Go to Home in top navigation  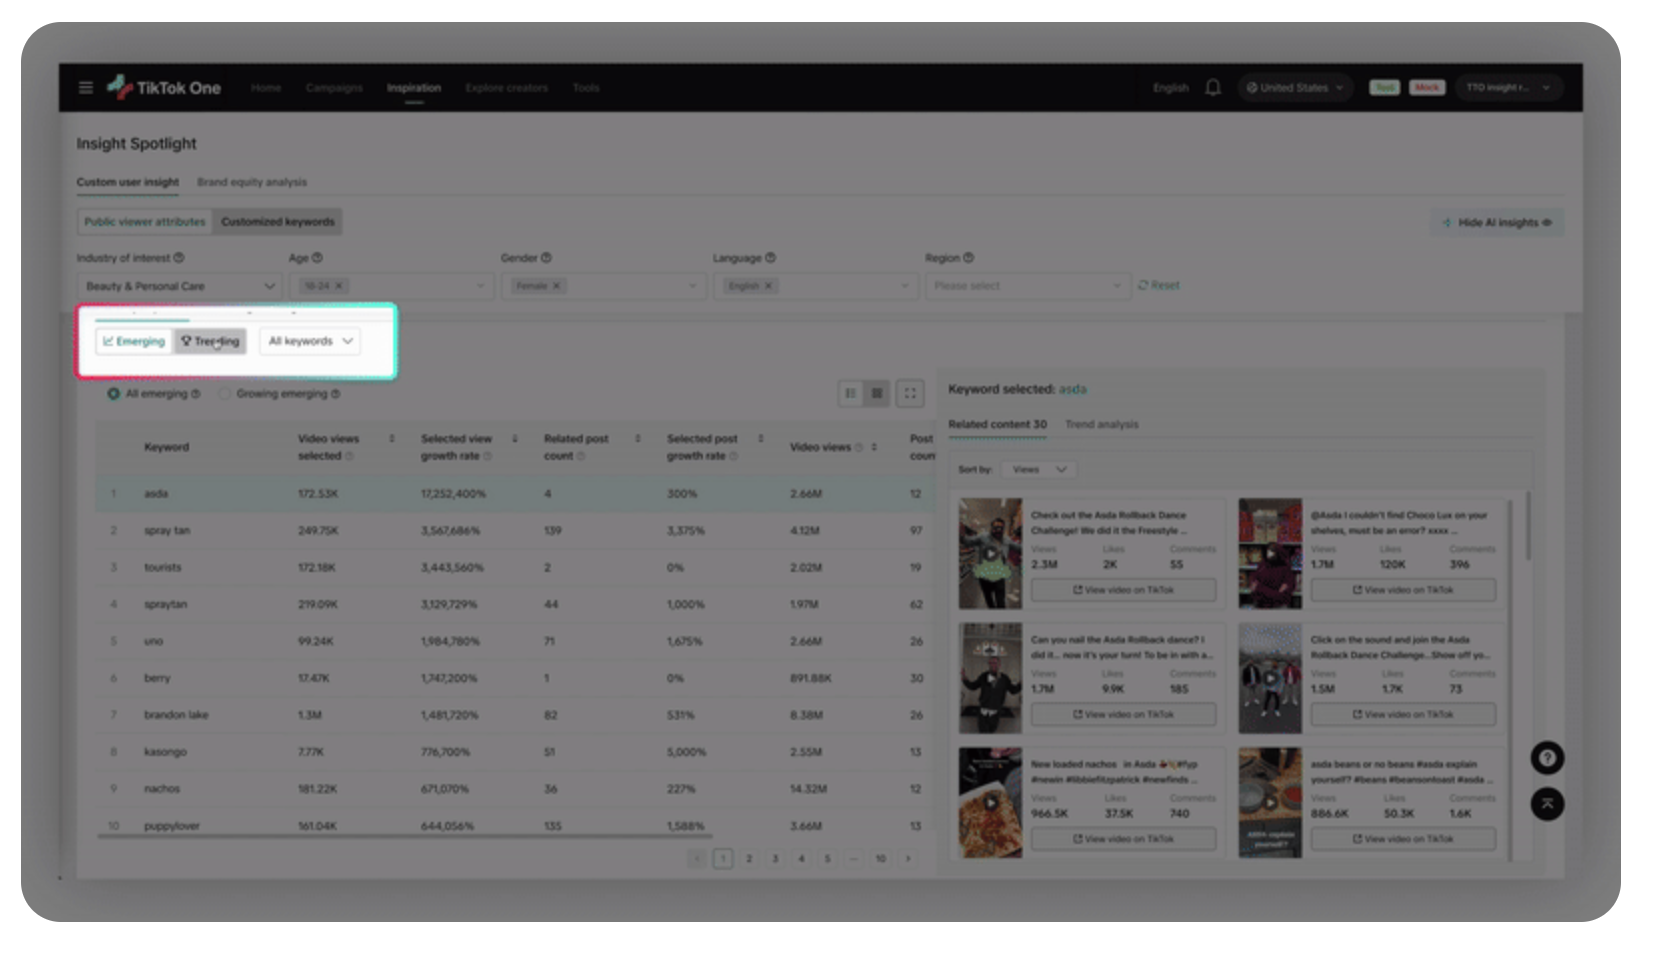click(266, 88)
